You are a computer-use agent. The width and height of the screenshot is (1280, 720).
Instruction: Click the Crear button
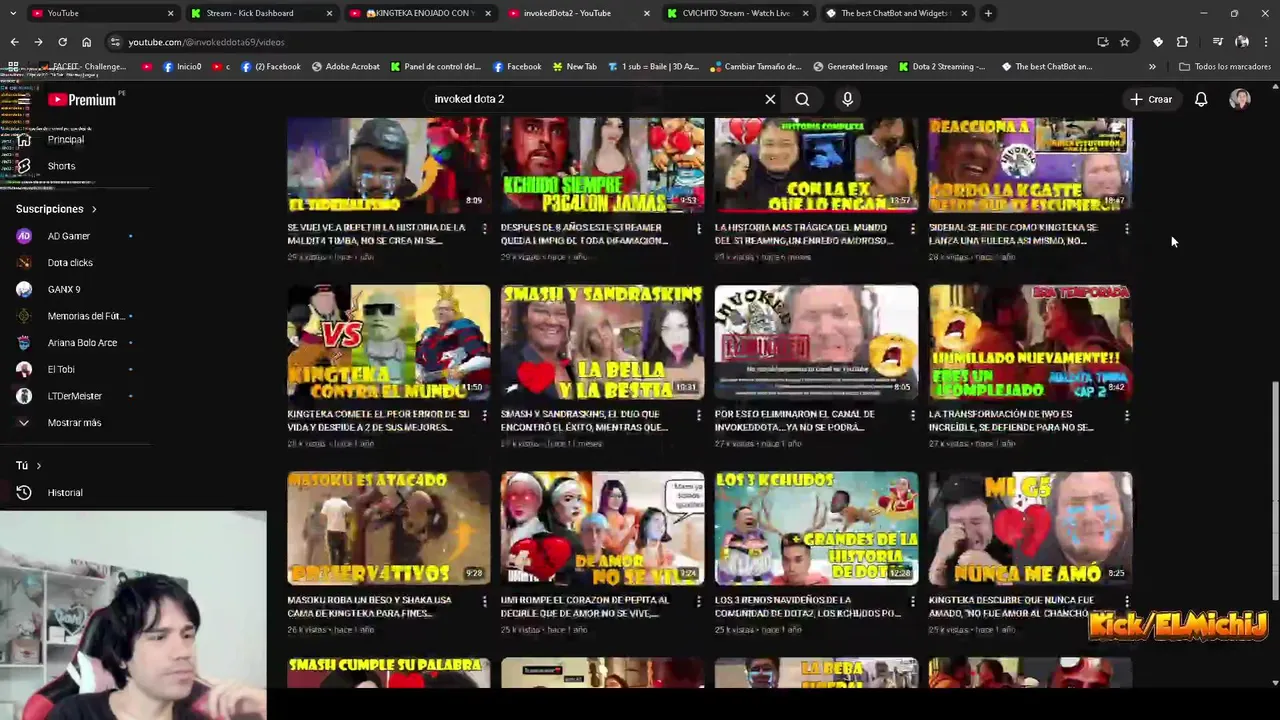pyautogui.click(x=1150, y=99)
